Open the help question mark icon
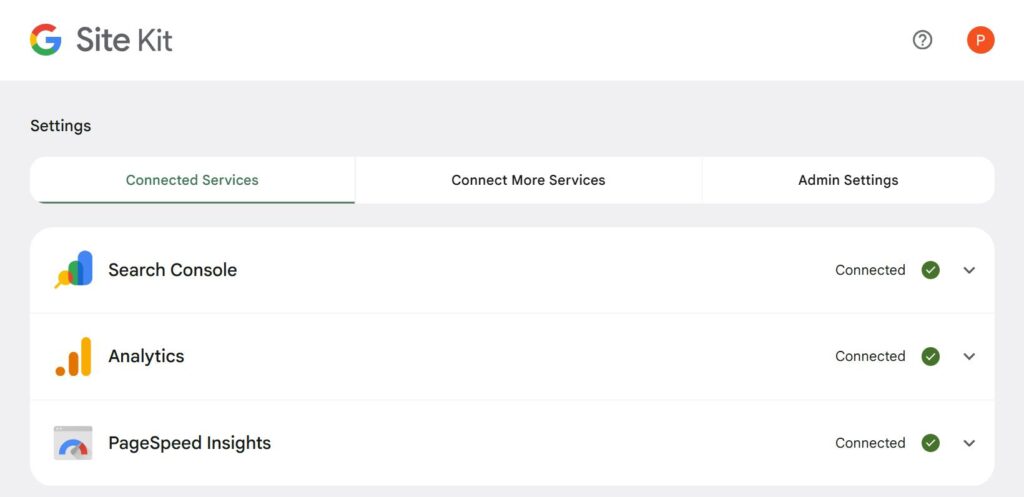The height and width of the screenshot is (497, 1024). [x=922, y=40]
